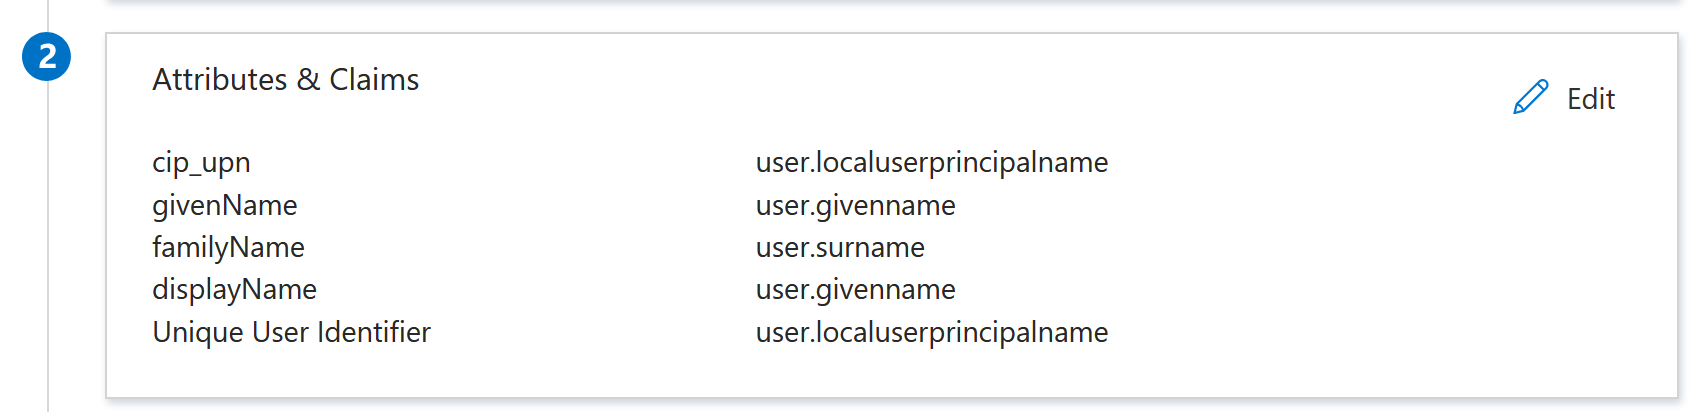The width and height of the screenshot is (1702, 412).
Task: Select the displayName claim name
Action: [234, 289]
